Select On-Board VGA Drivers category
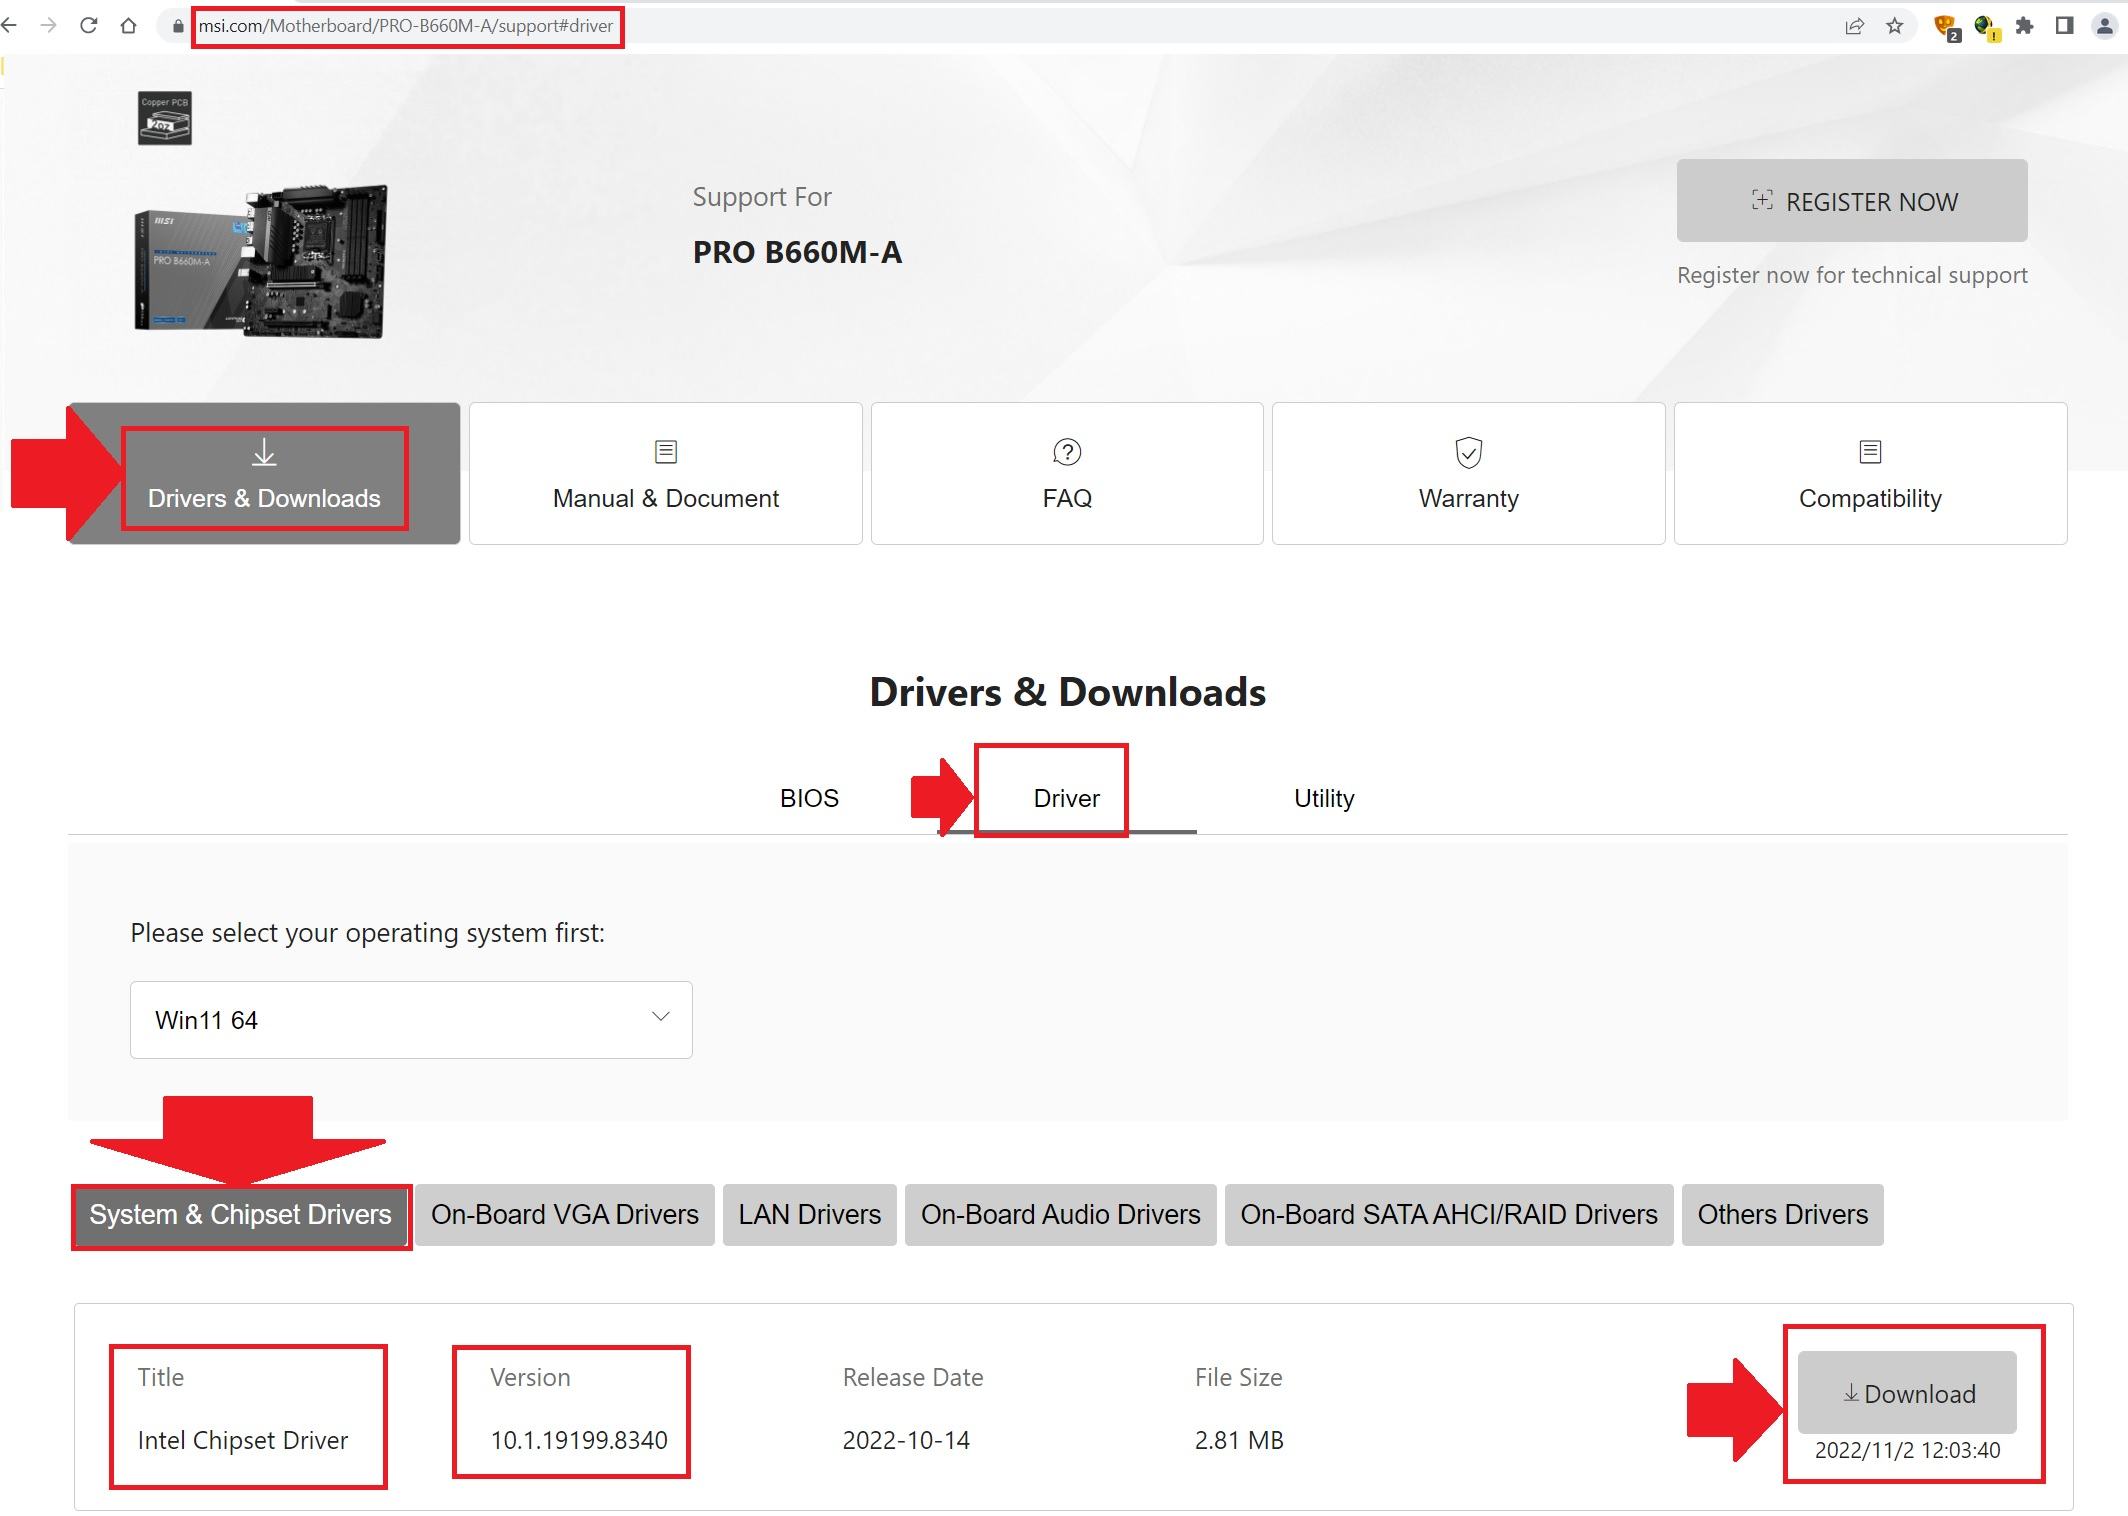Image resolution: width=2128 pixels, height=1516 pixels. pos(565,1215)
